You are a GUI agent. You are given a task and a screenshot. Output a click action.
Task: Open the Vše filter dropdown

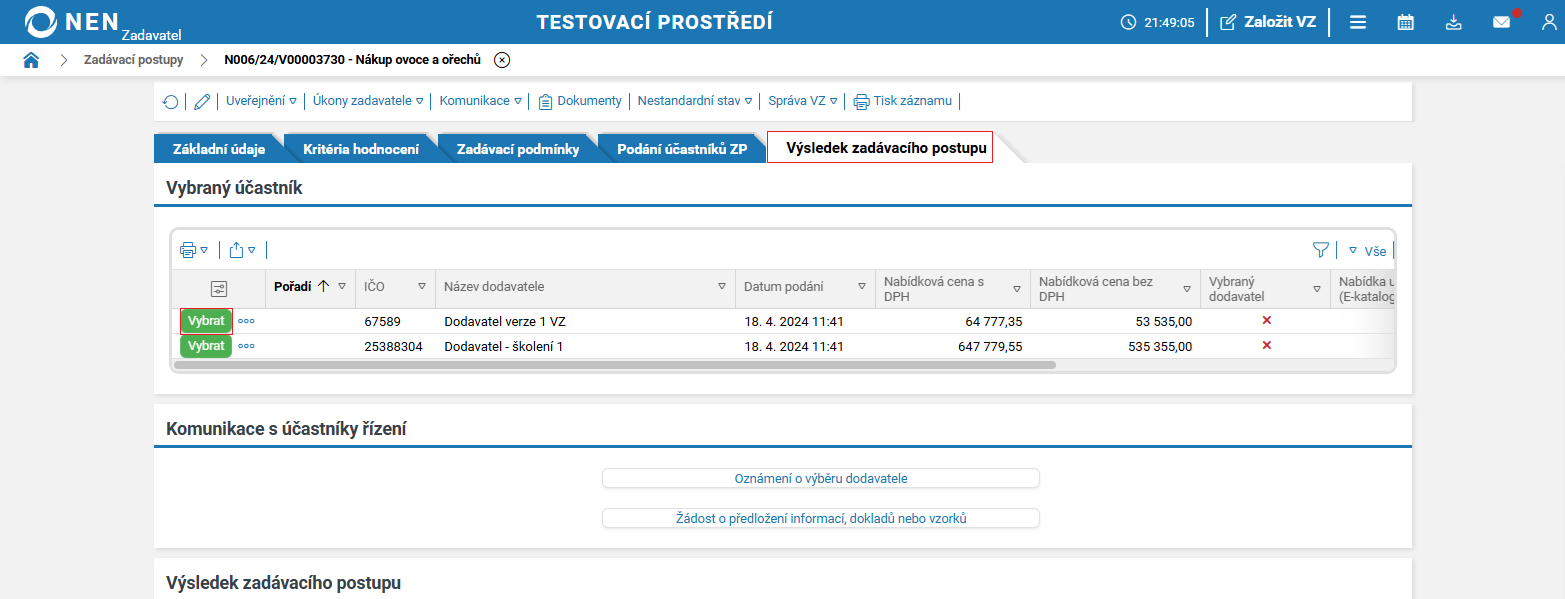1367,251
